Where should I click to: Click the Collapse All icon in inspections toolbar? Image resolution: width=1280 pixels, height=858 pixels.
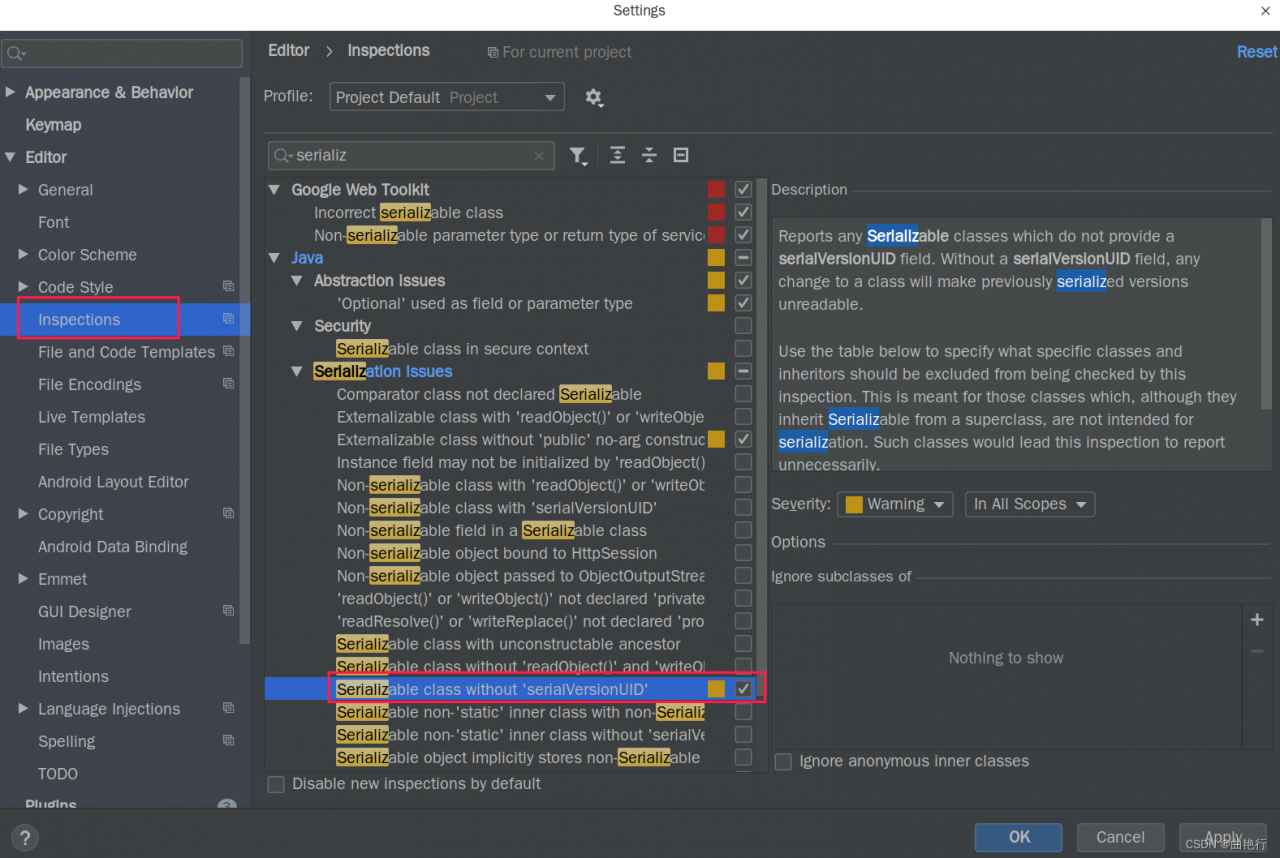point(649,155)
